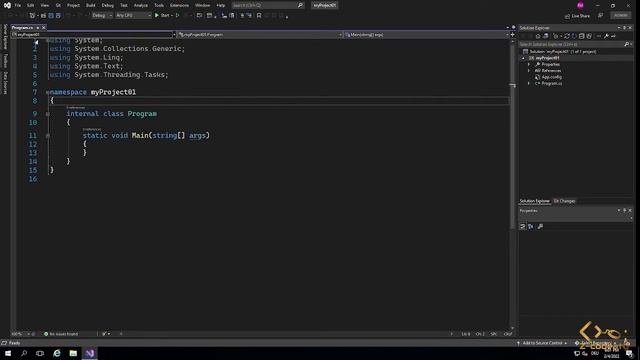
Task: Open the Edit menu
Action: point(31,5)
